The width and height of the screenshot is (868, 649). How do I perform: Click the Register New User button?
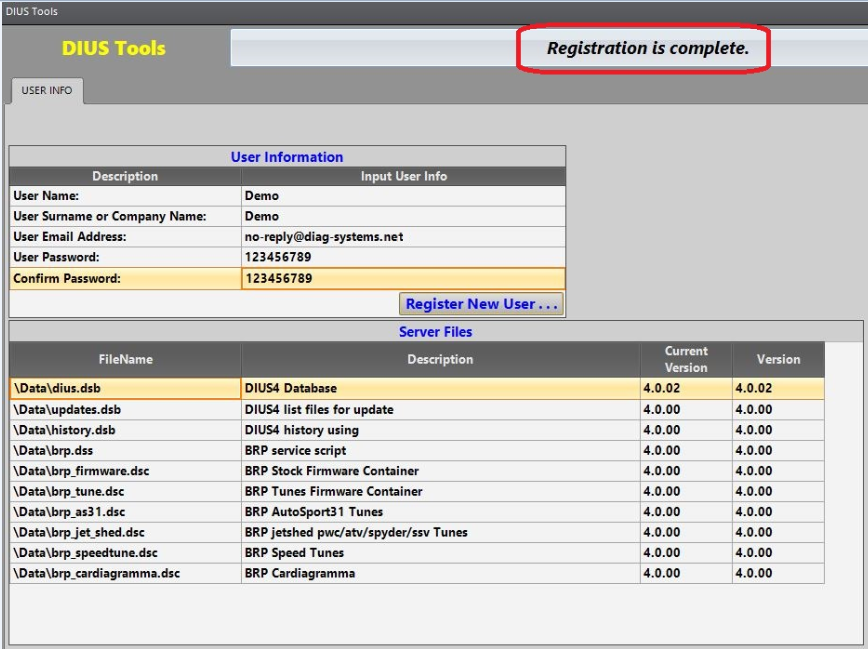coord(482,304)
